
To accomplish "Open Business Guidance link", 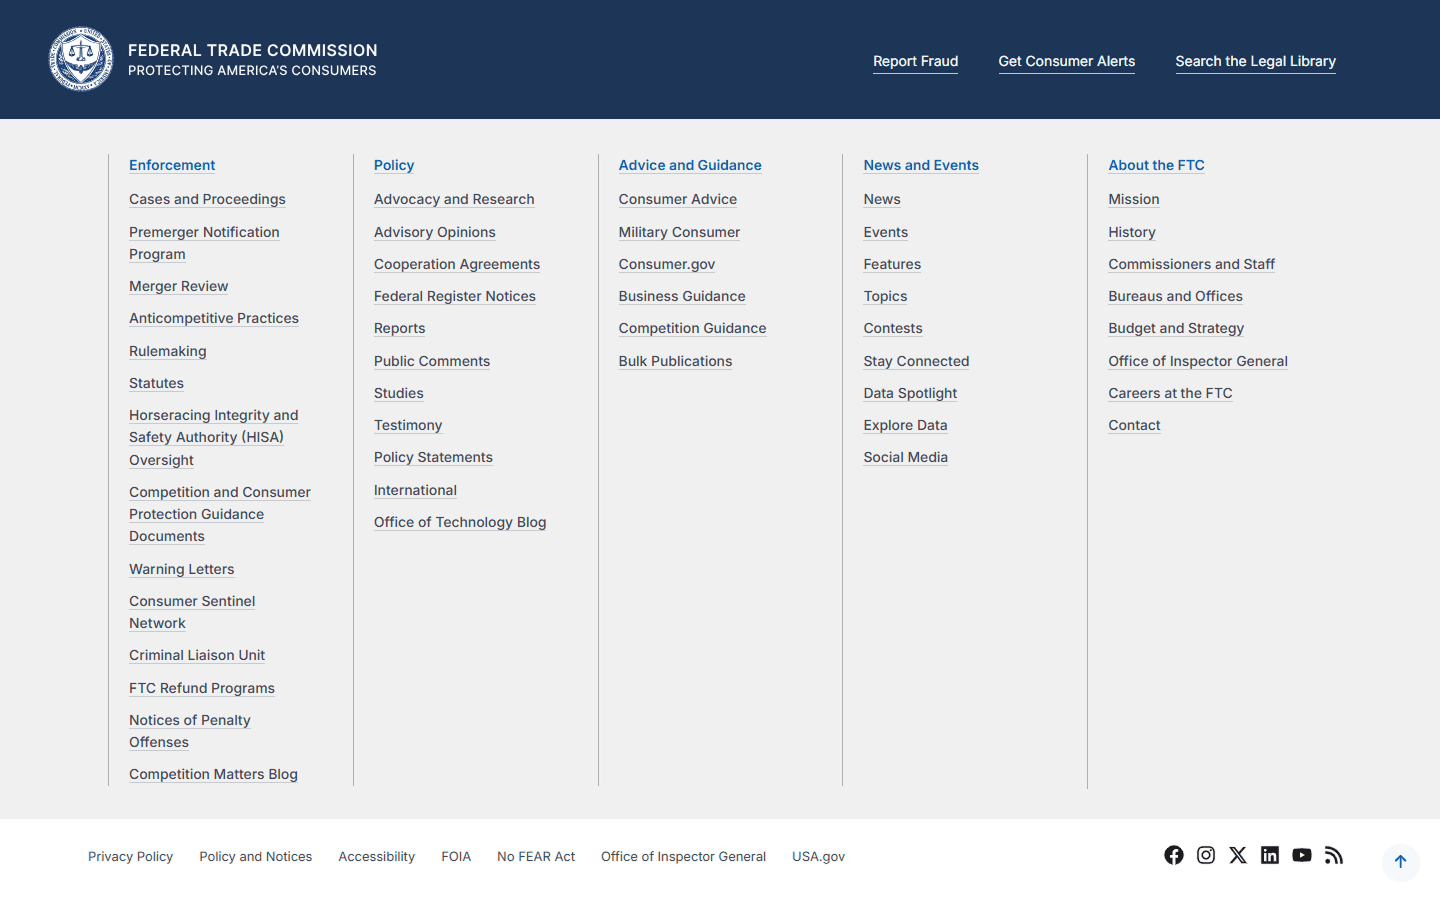I will click(682, 296).
